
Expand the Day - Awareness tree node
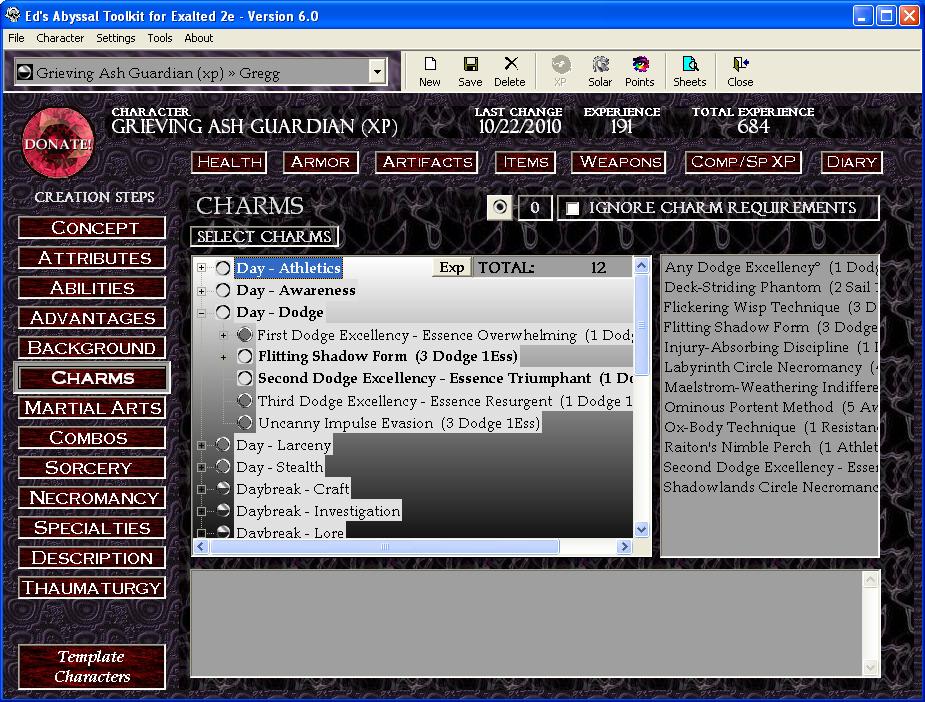[202, 291]
